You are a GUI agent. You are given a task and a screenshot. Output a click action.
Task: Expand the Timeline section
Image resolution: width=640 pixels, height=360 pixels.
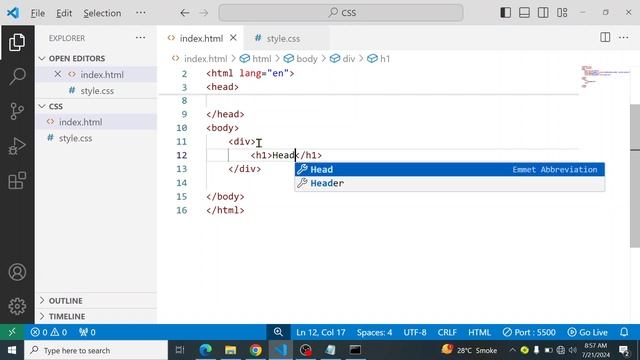(x=96, y=316)
